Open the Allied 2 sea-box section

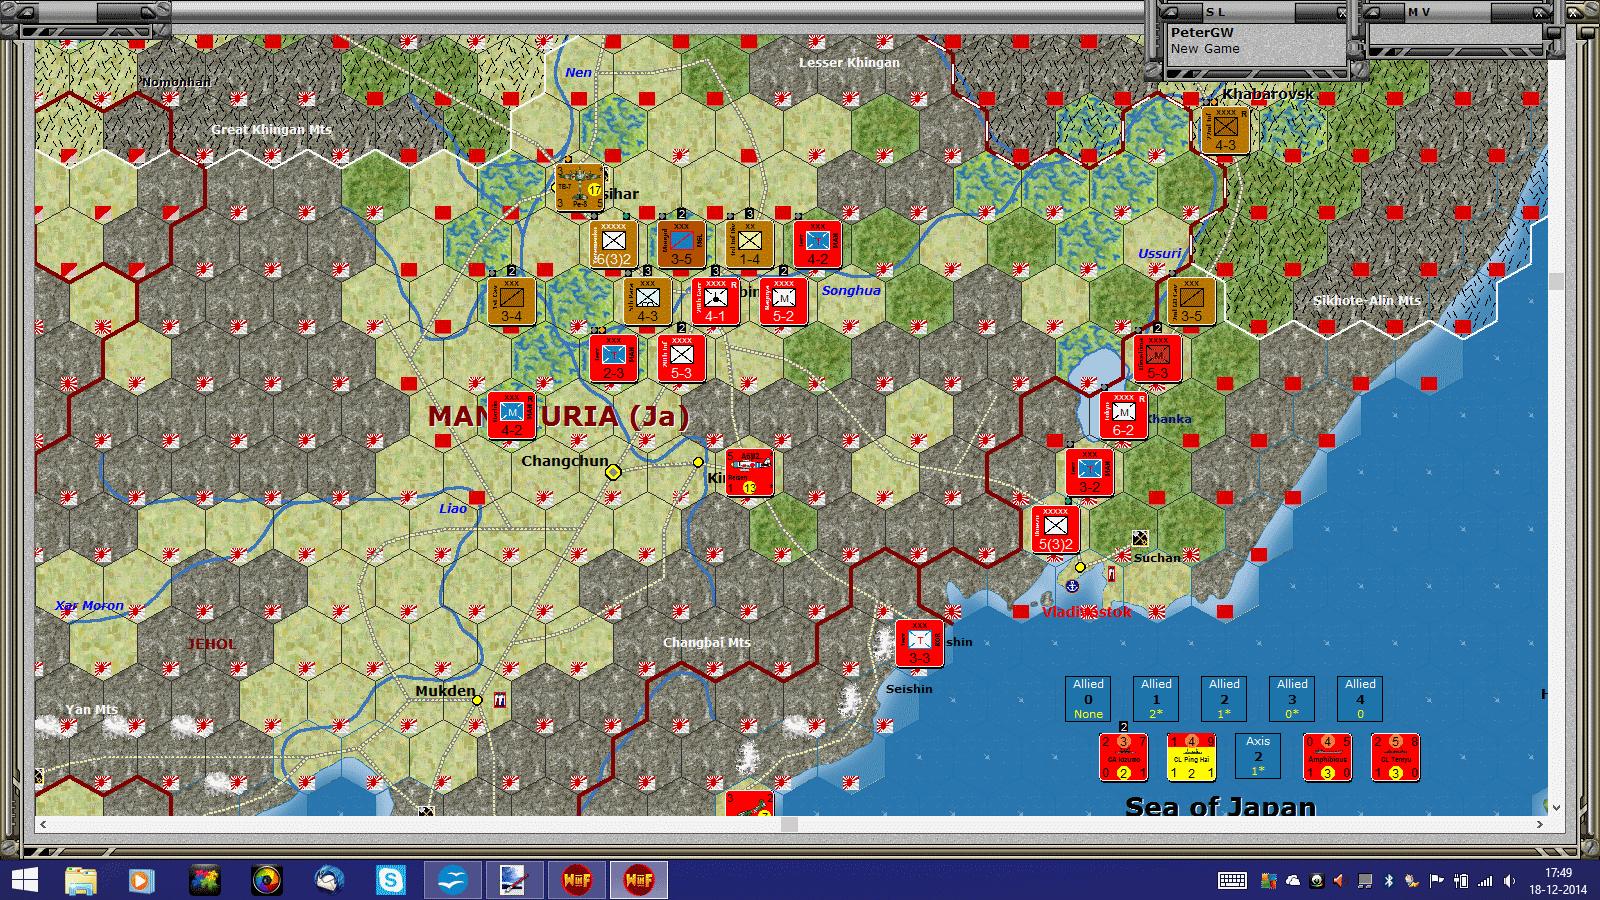point(1224,699)
